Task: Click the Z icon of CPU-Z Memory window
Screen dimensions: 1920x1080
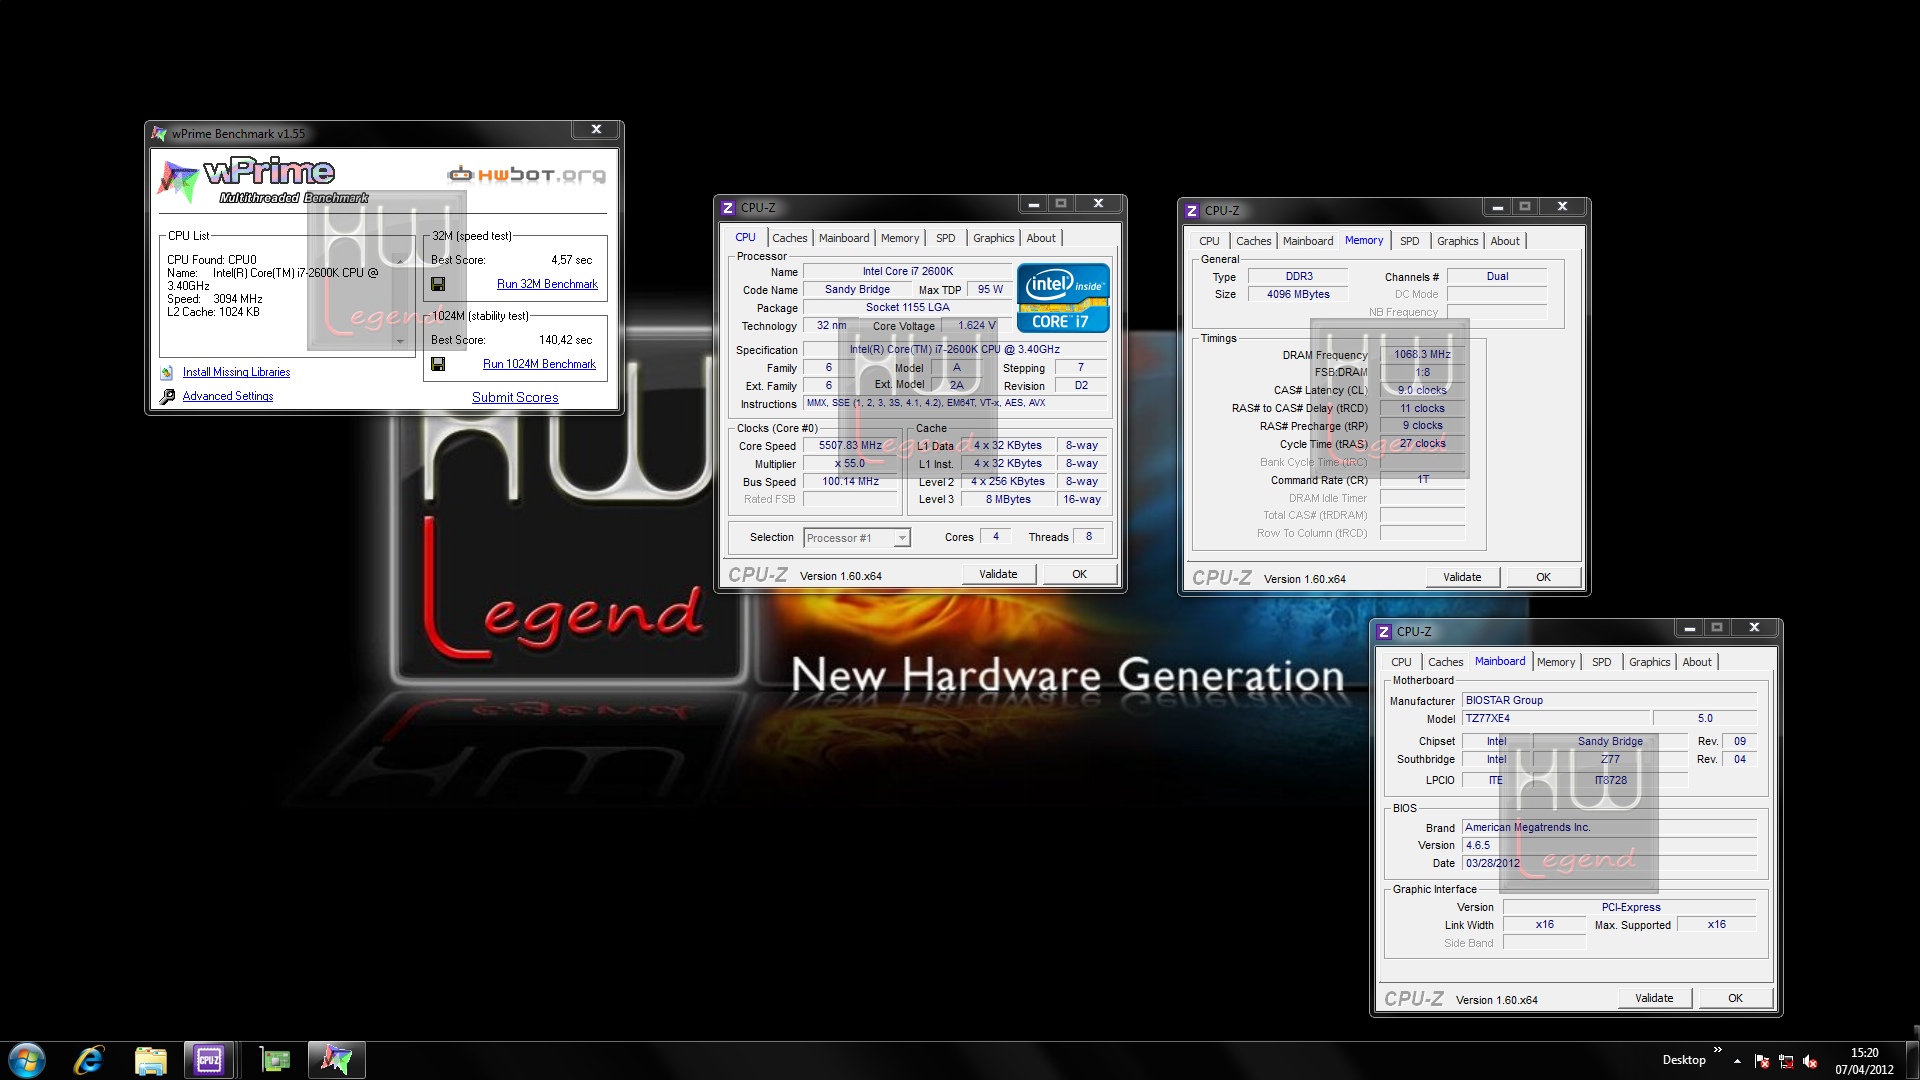Action: coord(1192,211)
